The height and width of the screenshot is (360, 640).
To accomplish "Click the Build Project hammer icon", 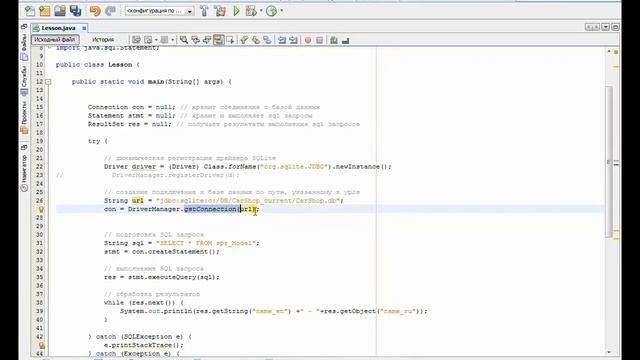I will (204, 11).
